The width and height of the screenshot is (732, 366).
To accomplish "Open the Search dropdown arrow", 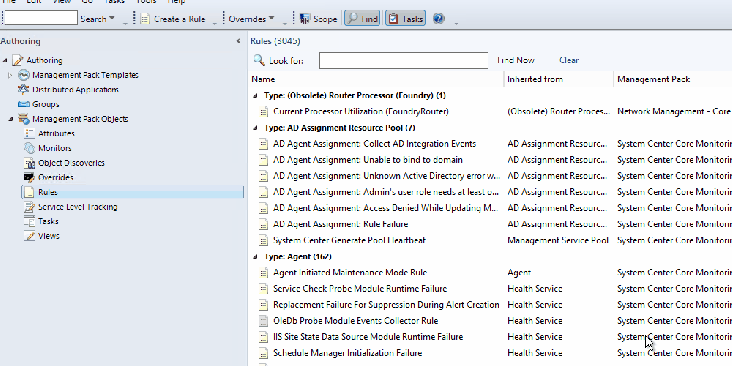I will point(112,19).
